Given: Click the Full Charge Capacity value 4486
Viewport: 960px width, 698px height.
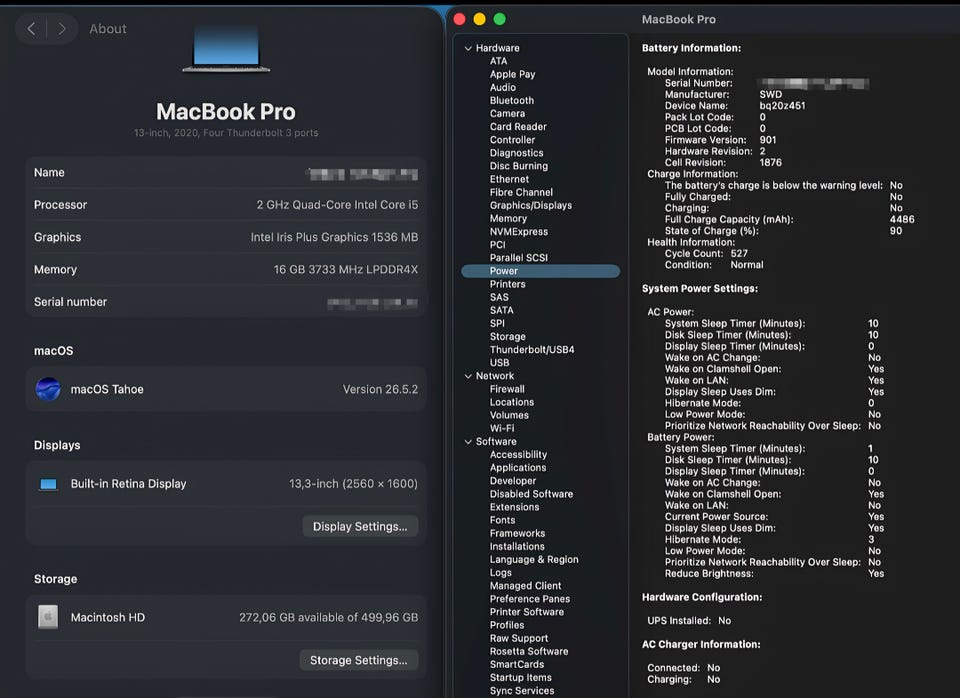Looking at the screenshot, I should click(902, 219).
